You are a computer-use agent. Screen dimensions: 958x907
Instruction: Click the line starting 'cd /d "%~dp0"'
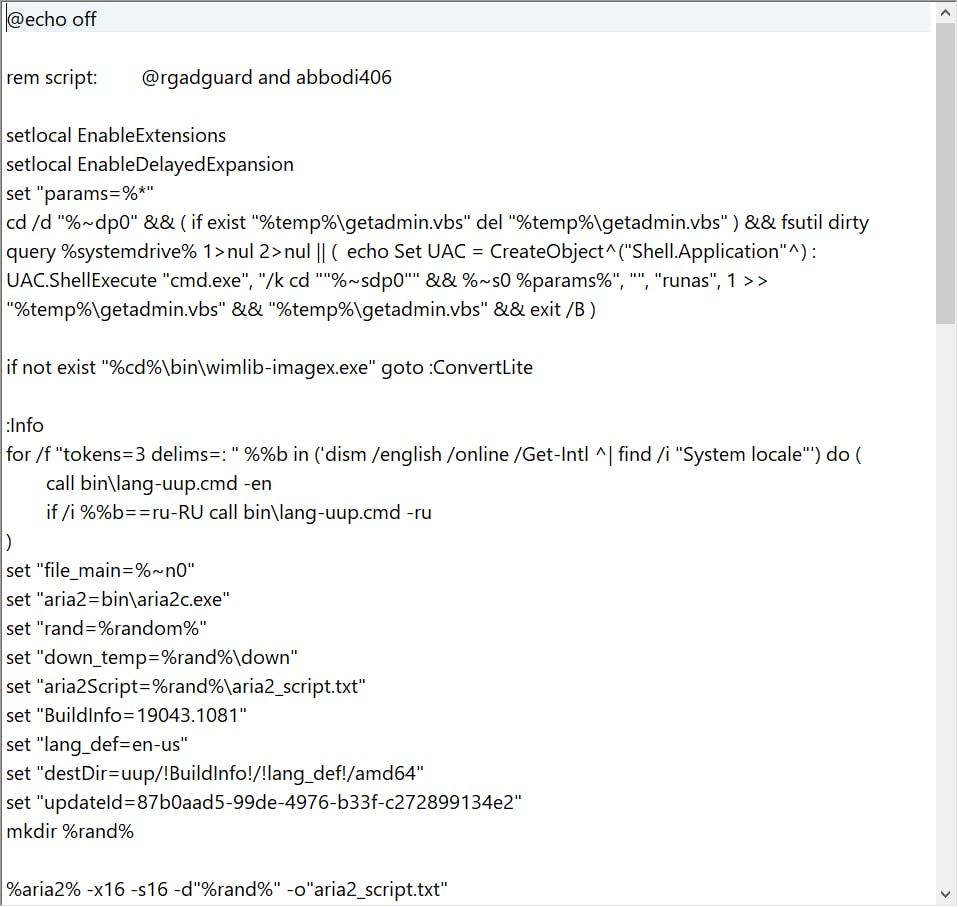[x=437, y=223]
